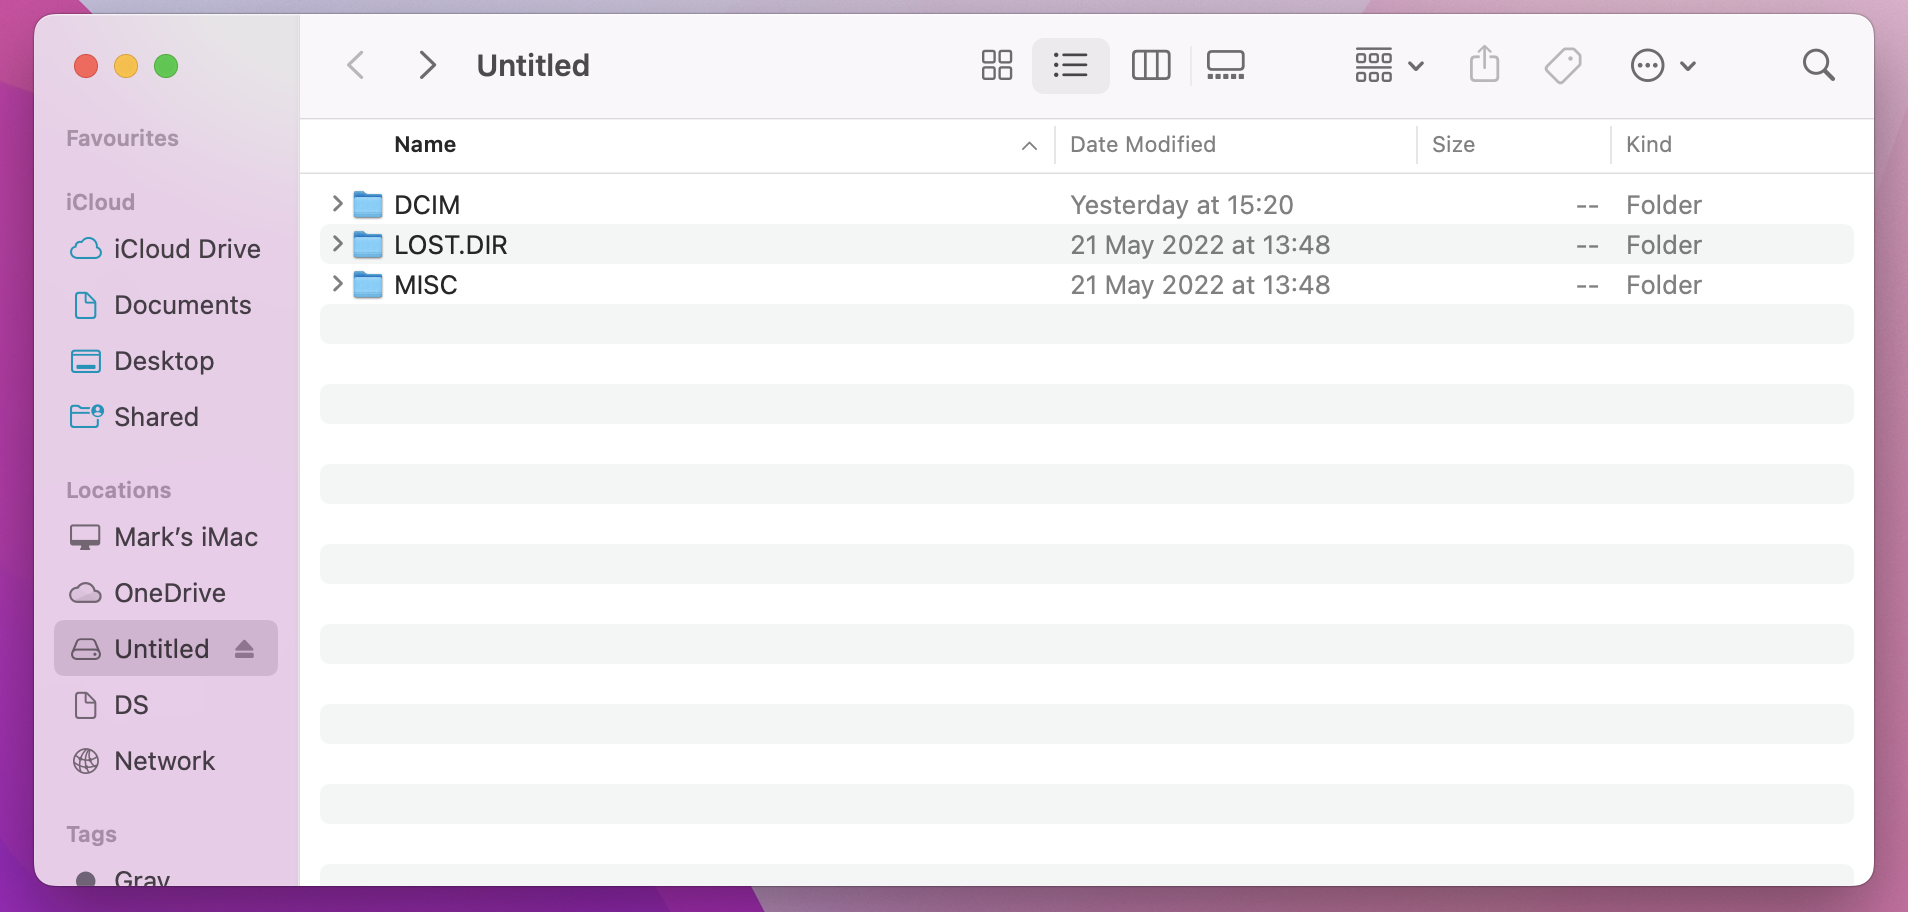Open Finder search magnifier
The image size is (1908, 912).
click(x=1818, y=66)
